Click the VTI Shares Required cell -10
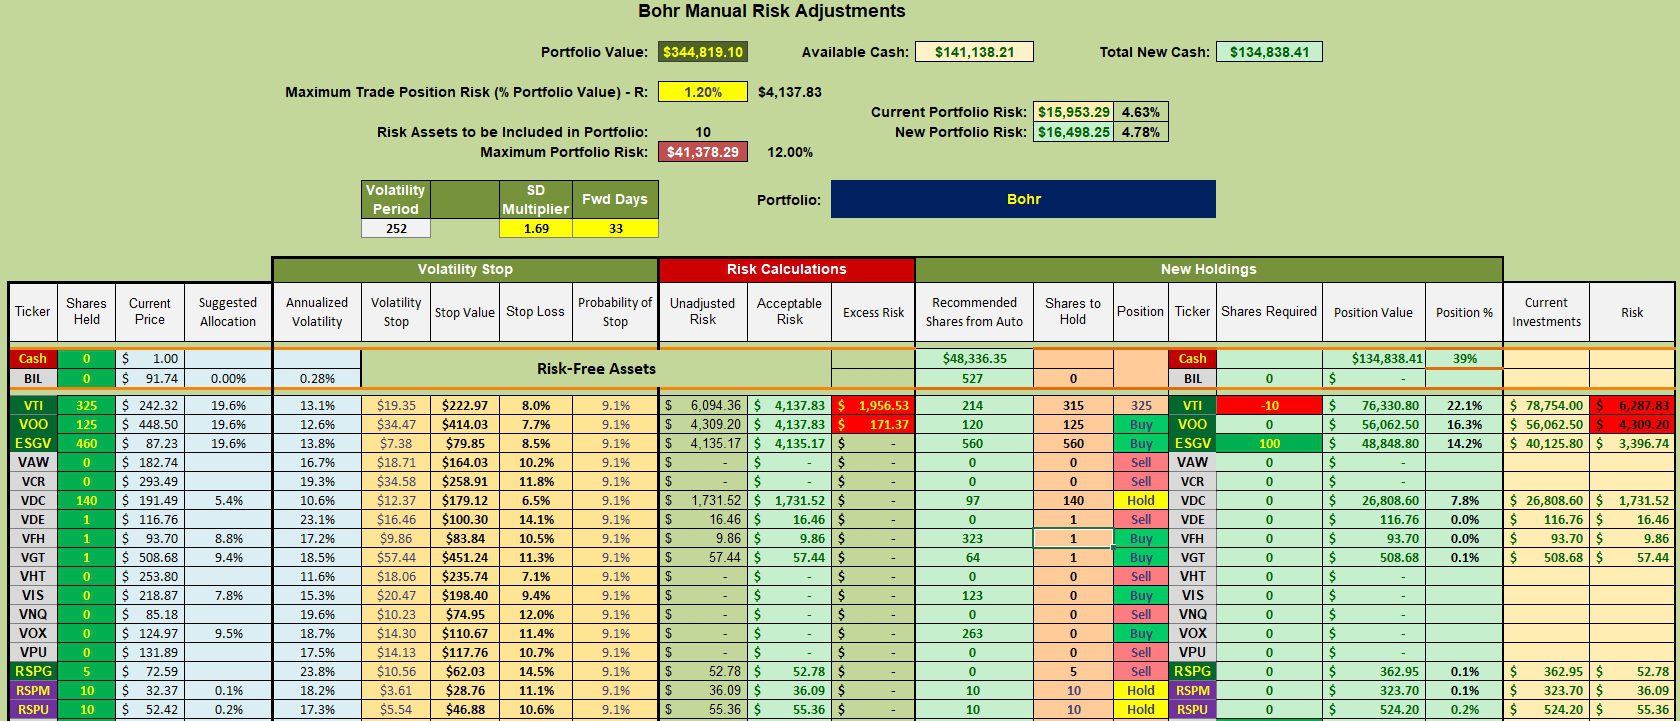Screen dimensions: 1680x721 (1269, 406)
